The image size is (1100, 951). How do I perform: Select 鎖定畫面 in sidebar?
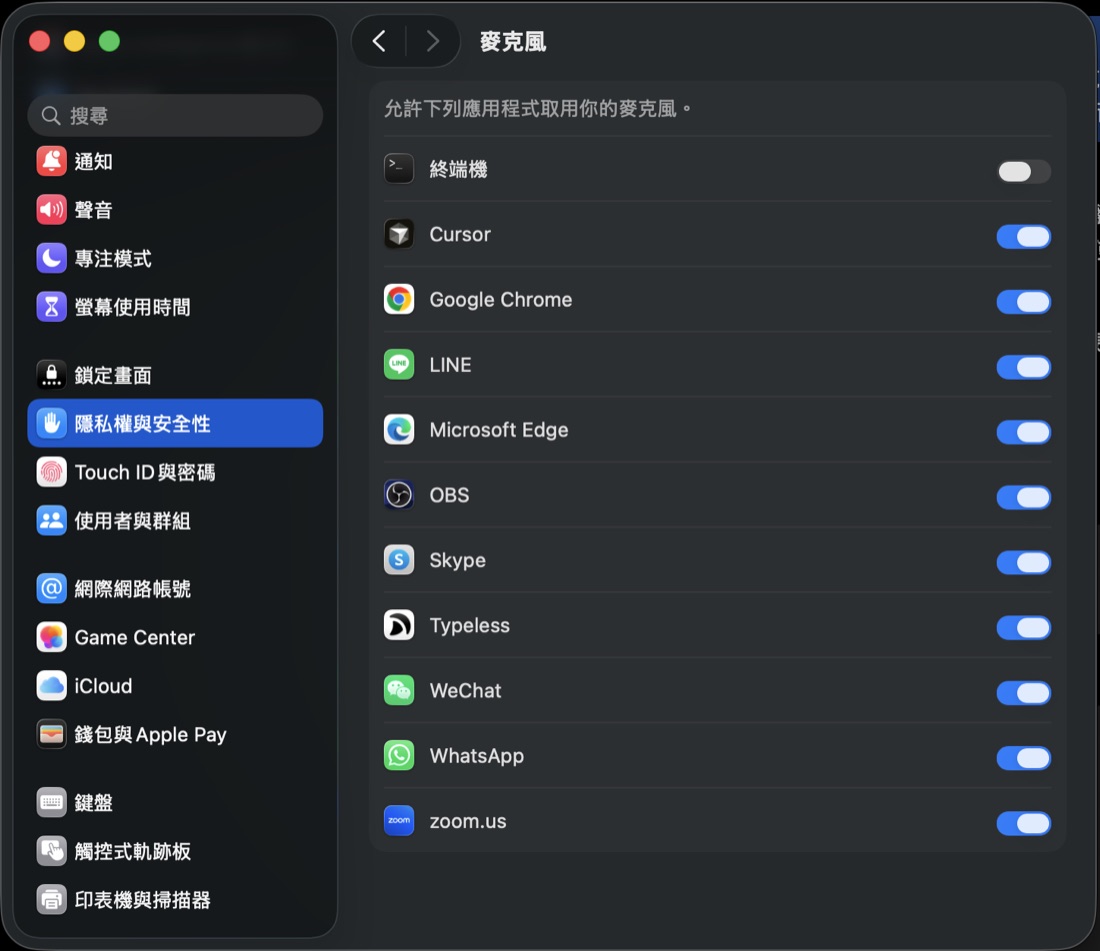[175, 375]
